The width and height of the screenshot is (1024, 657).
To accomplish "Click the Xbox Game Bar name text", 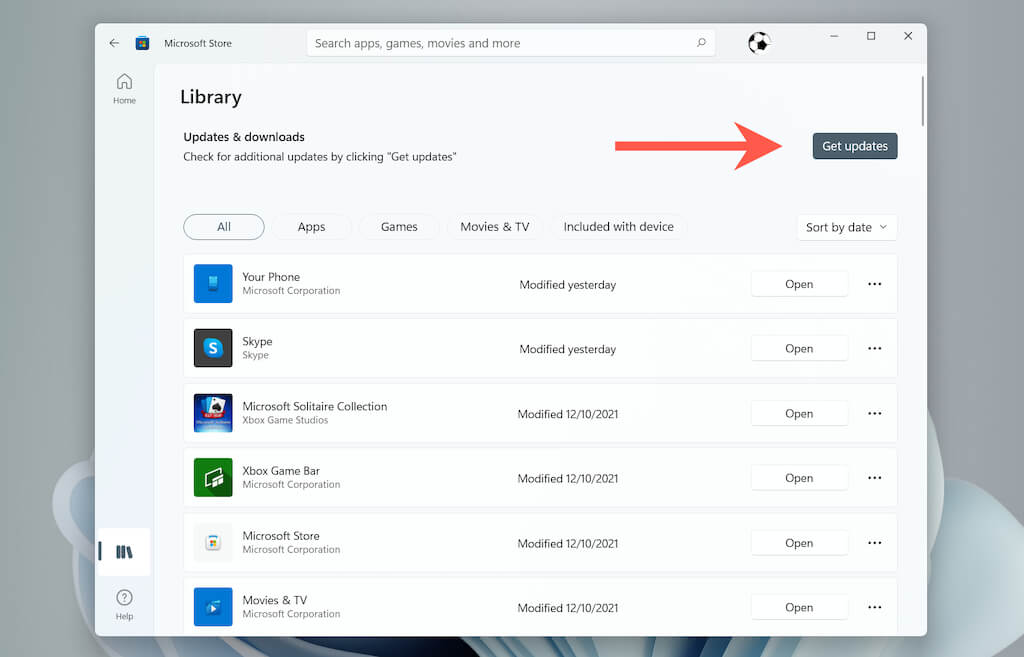I will click(x=281, y=471).
